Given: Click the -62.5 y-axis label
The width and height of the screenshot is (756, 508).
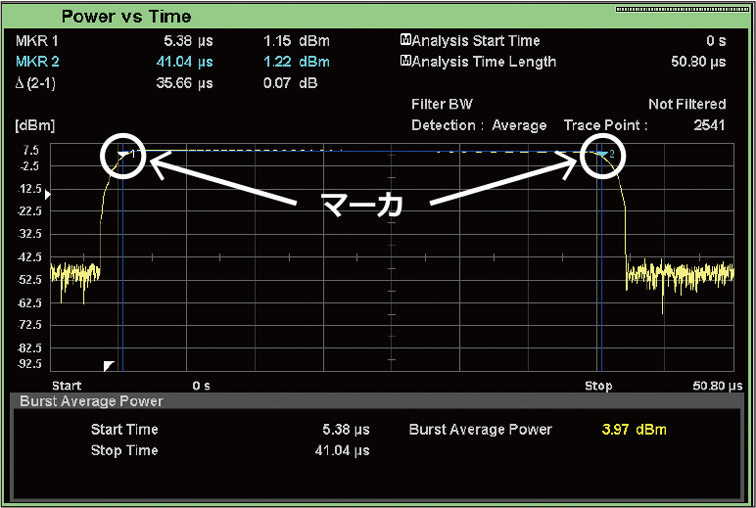Looking at the screenshot, I should pos(29,303).
